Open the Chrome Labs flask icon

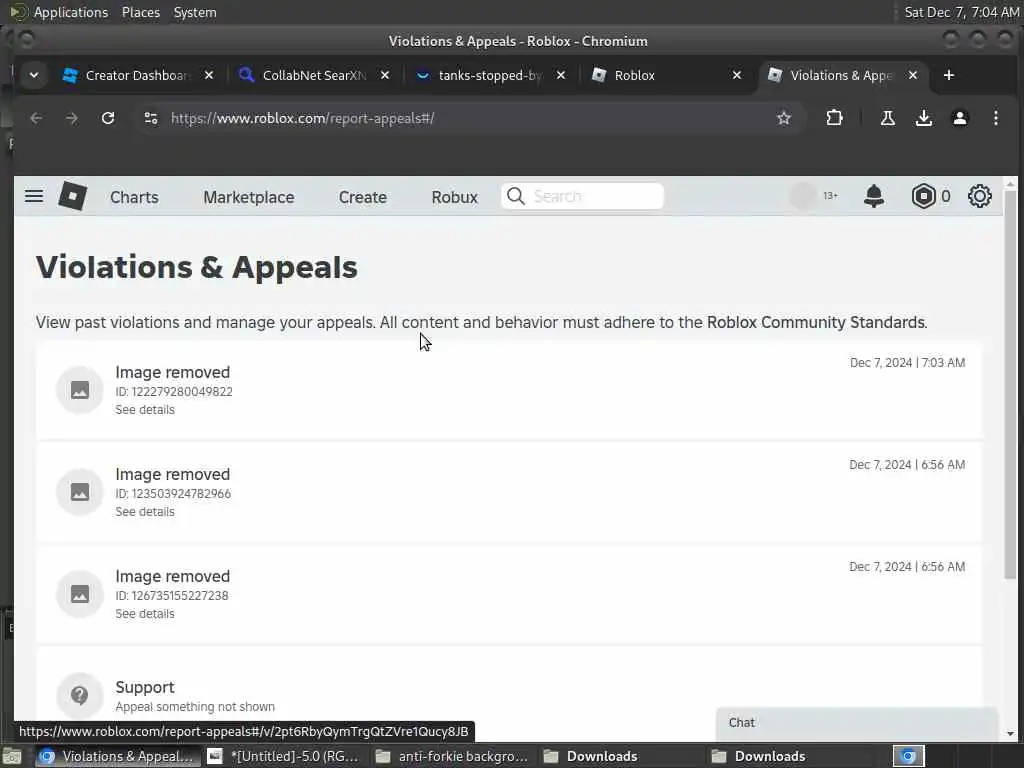click(x=888, y=118)
